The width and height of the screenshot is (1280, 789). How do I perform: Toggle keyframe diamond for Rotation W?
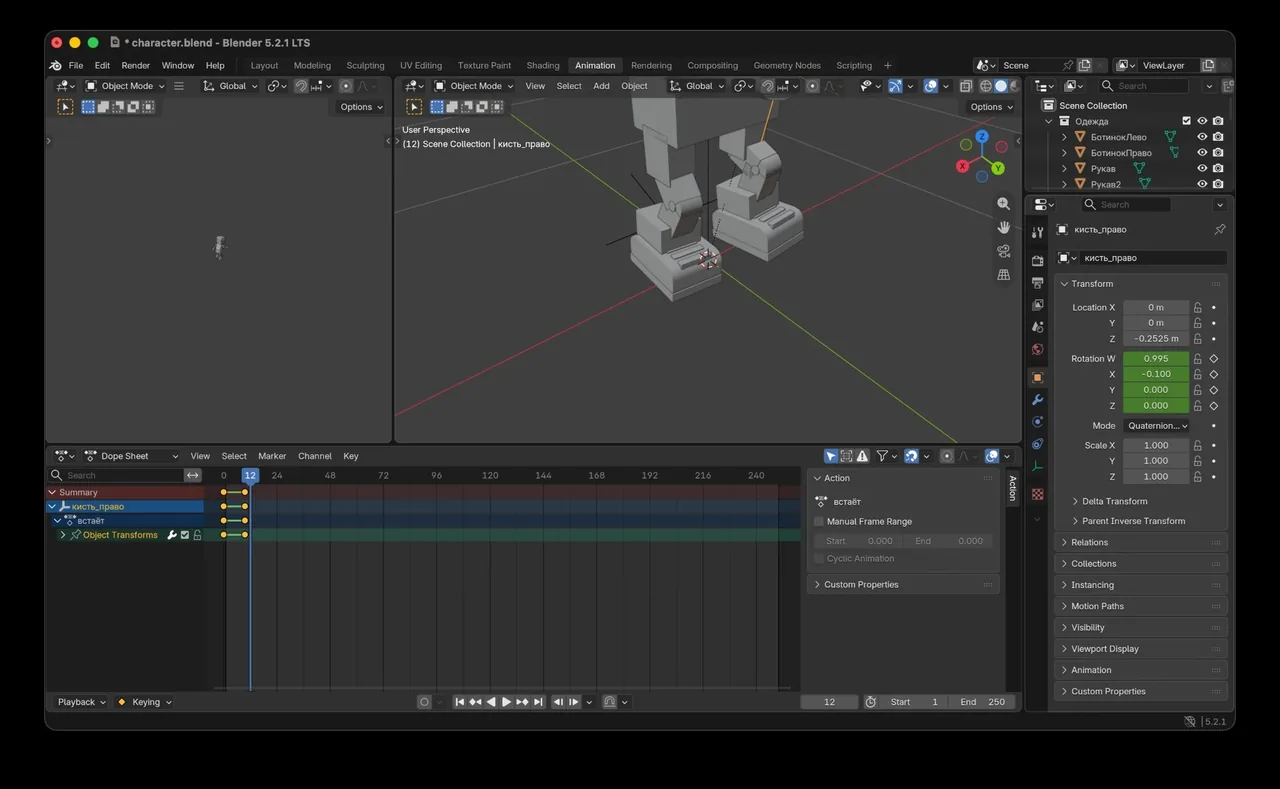point(1214,359)
